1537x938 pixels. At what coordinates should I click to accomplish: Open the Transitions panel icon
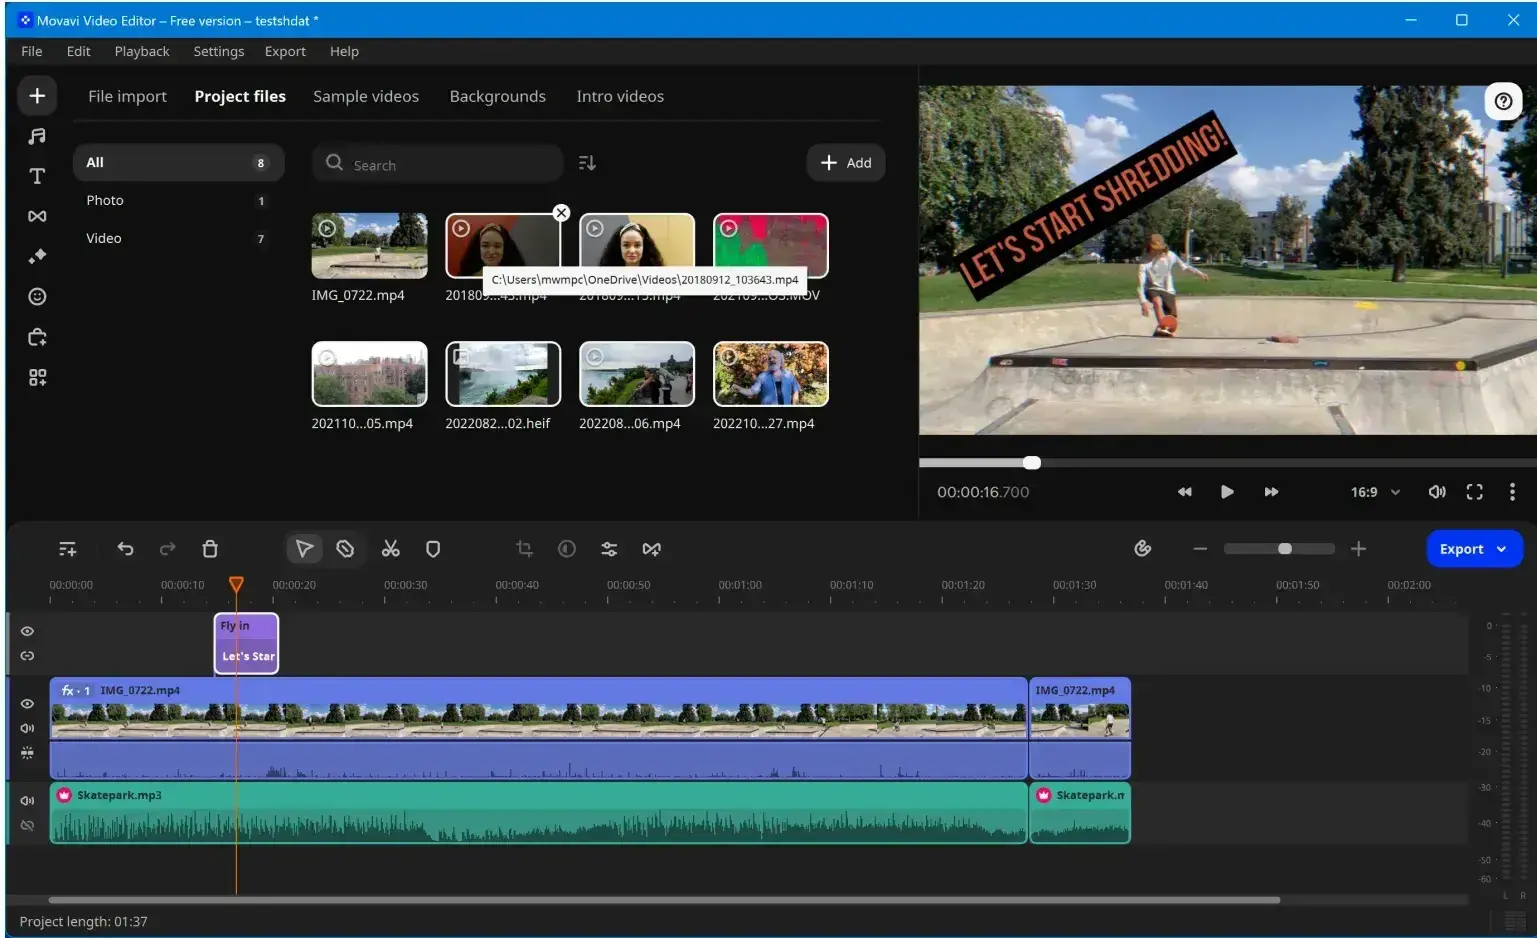[37, 216]
